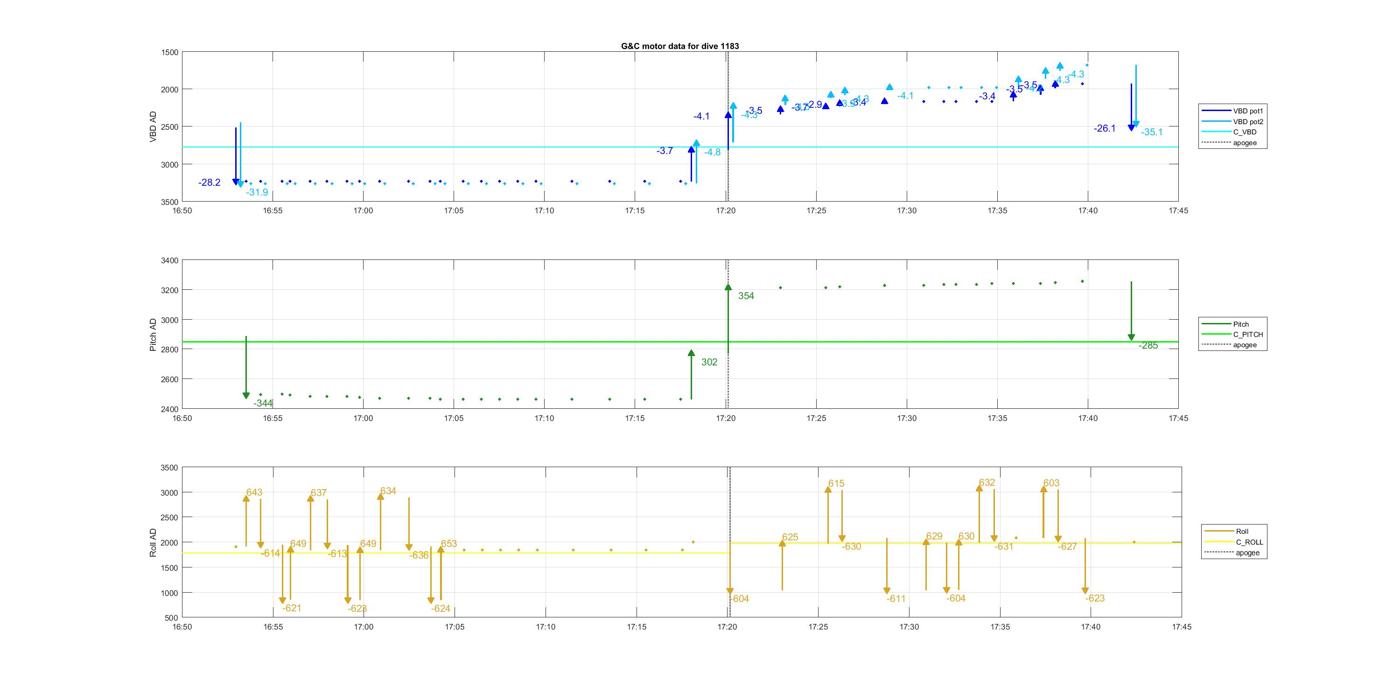This screenshot has width=1400, height=693.
Task: Click the '-35.1' VBD data label
Action: click(x=1152, y=132)
